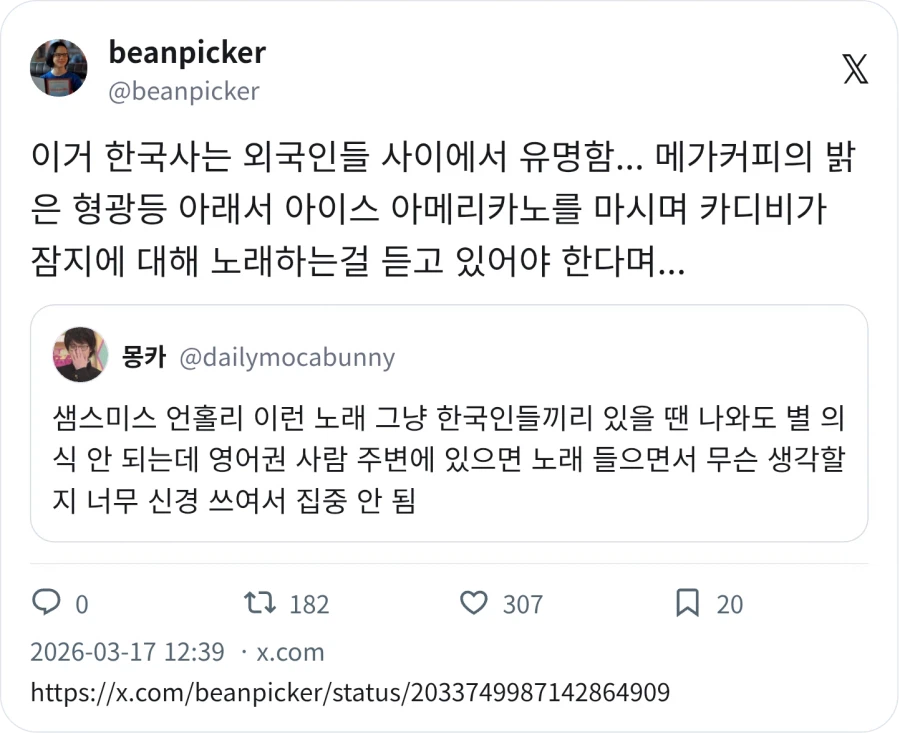This screenshot has height=733, width=900.
Task: Toggle retweet status via the repost icon
Action: pyautogui.click(x=262, y=604)
